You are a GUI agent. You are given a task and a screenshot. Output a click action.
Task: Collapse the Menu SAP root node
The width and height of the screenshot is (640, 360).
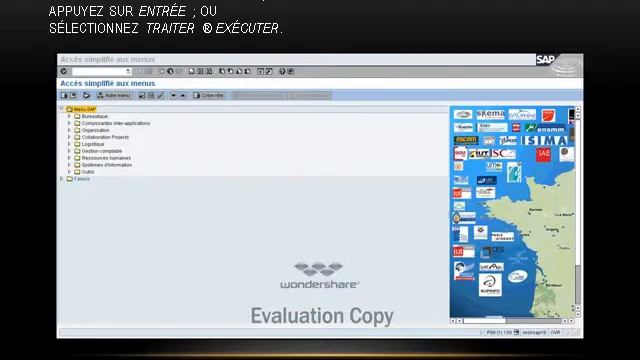tap(62, 109)
